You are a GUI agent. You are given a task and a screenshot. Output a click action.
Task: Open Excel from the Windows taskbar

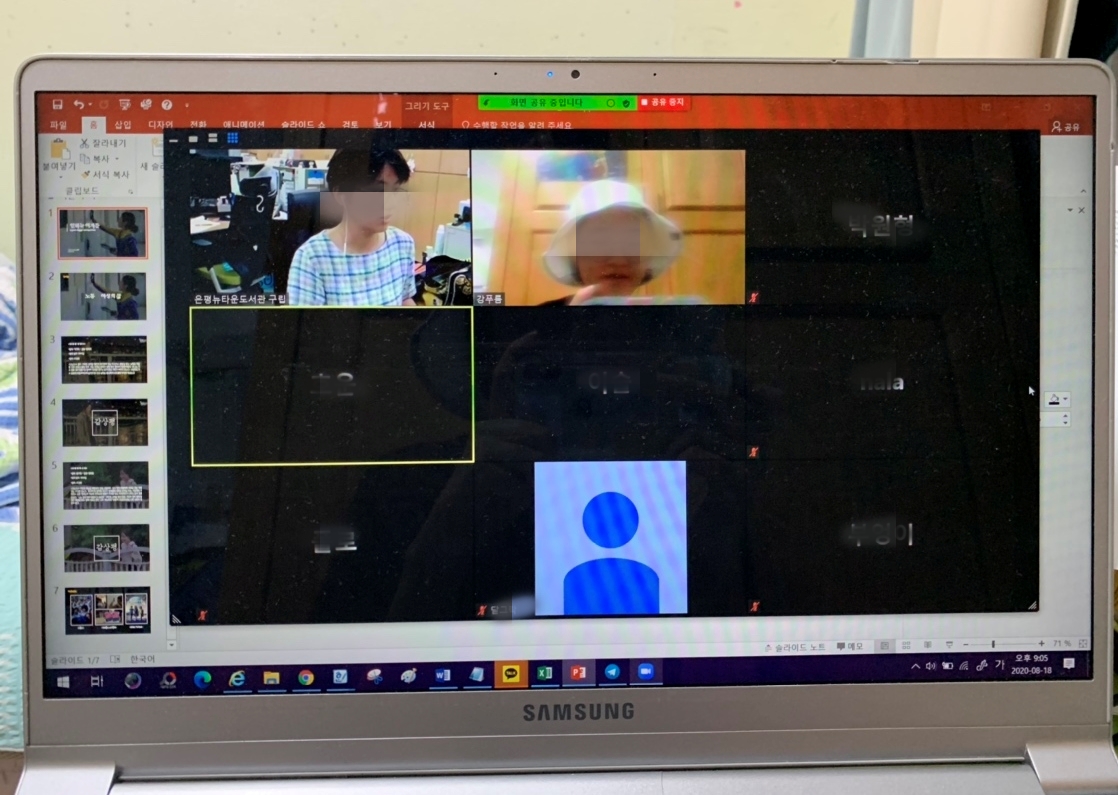click(544, 674)
